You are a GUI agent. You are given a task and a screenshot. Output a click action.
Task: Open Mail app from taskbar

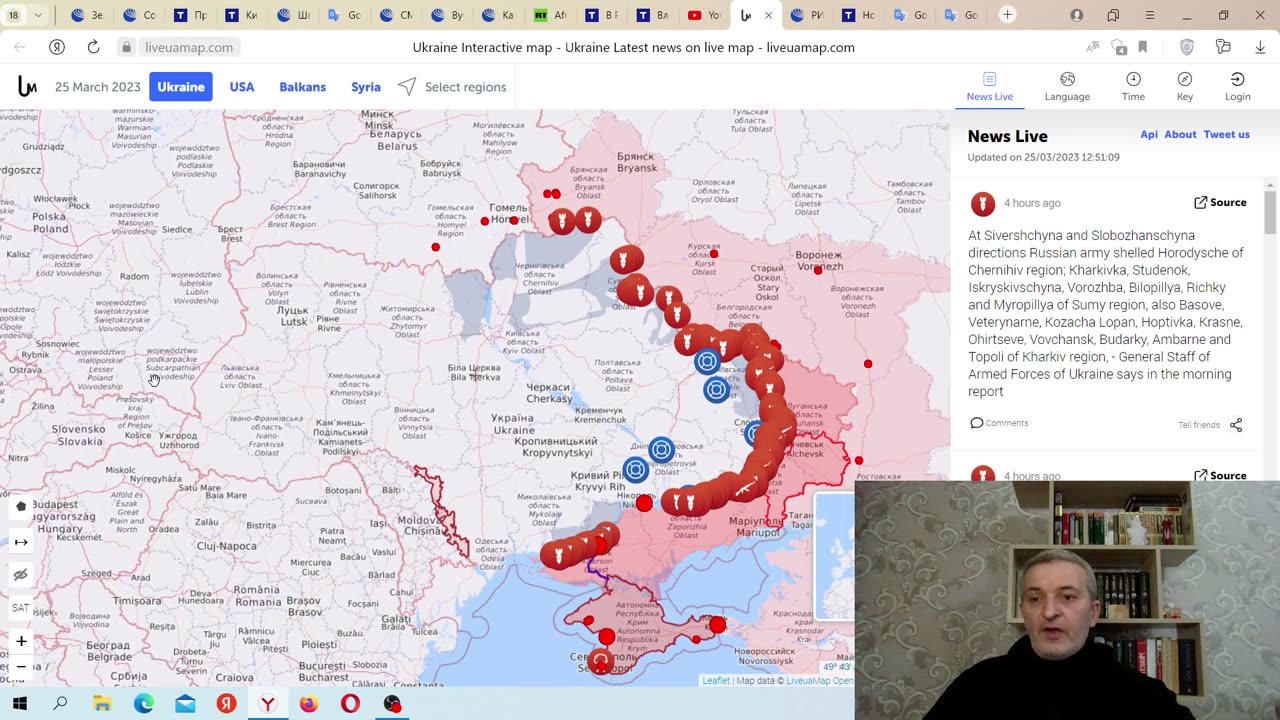pos(185,704)
